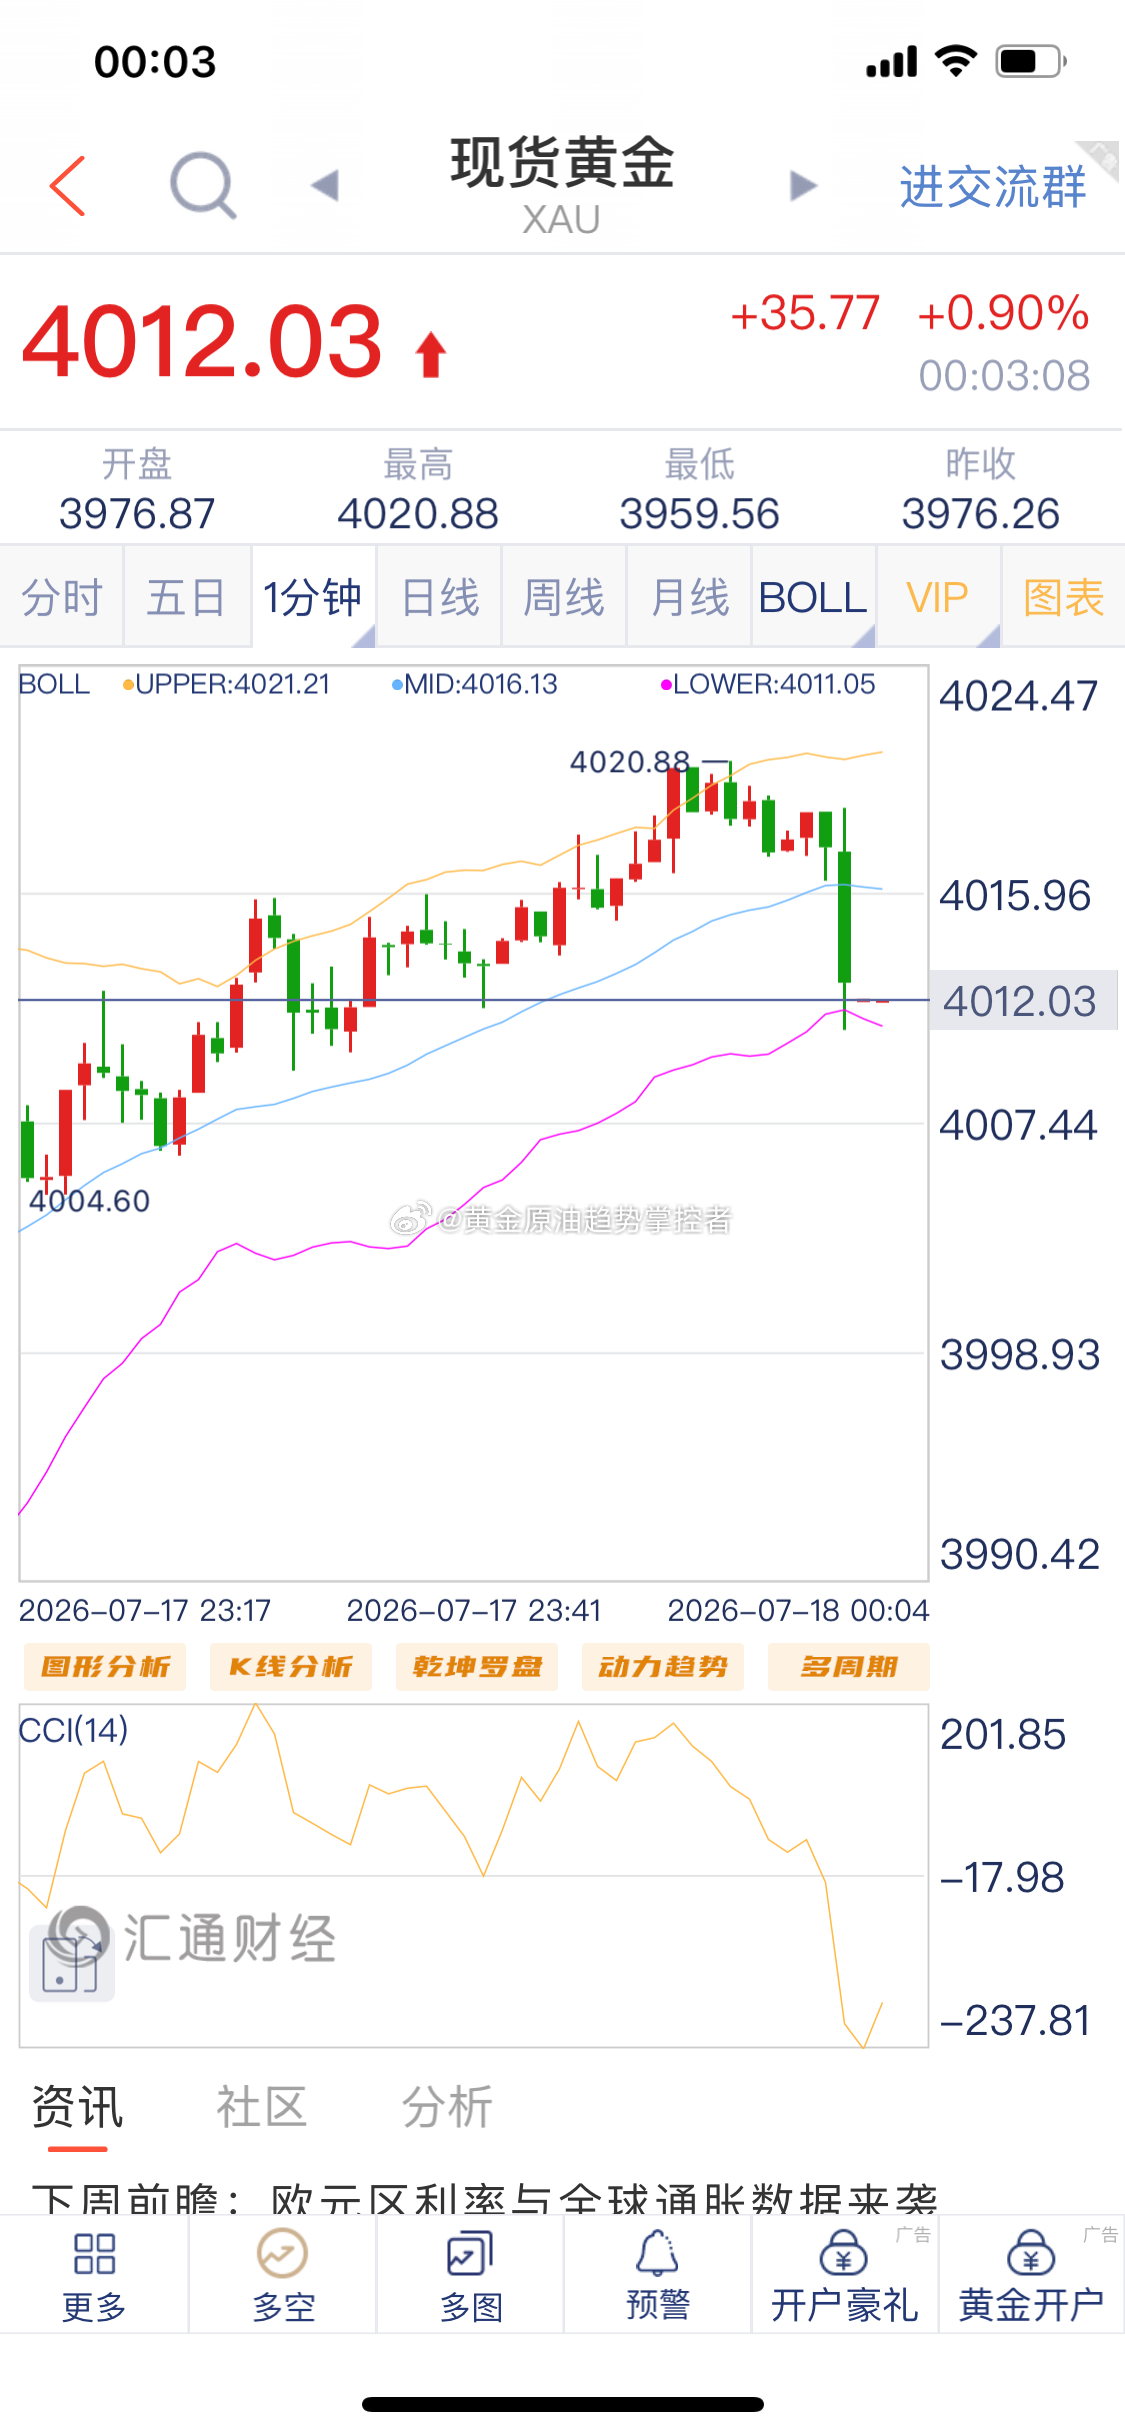Open search with the magnifier icon
This screenshot has height=2436, width=1125.
(x=203, y=185)
